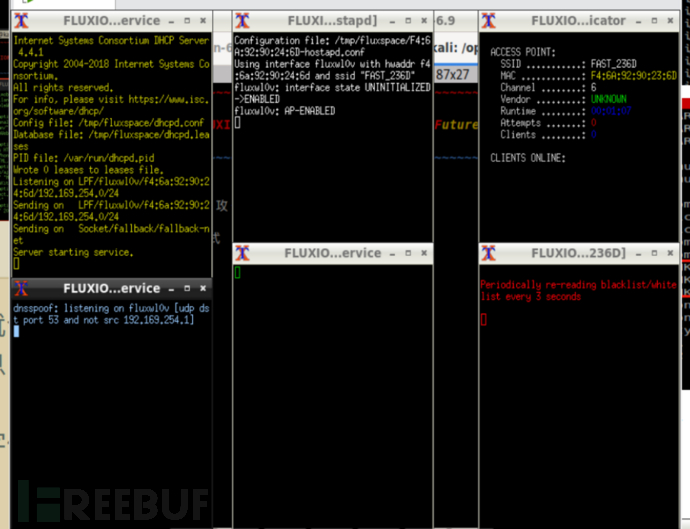Click the Channel value 6
The height and width of the screenshot is (529, 690).
593,88
